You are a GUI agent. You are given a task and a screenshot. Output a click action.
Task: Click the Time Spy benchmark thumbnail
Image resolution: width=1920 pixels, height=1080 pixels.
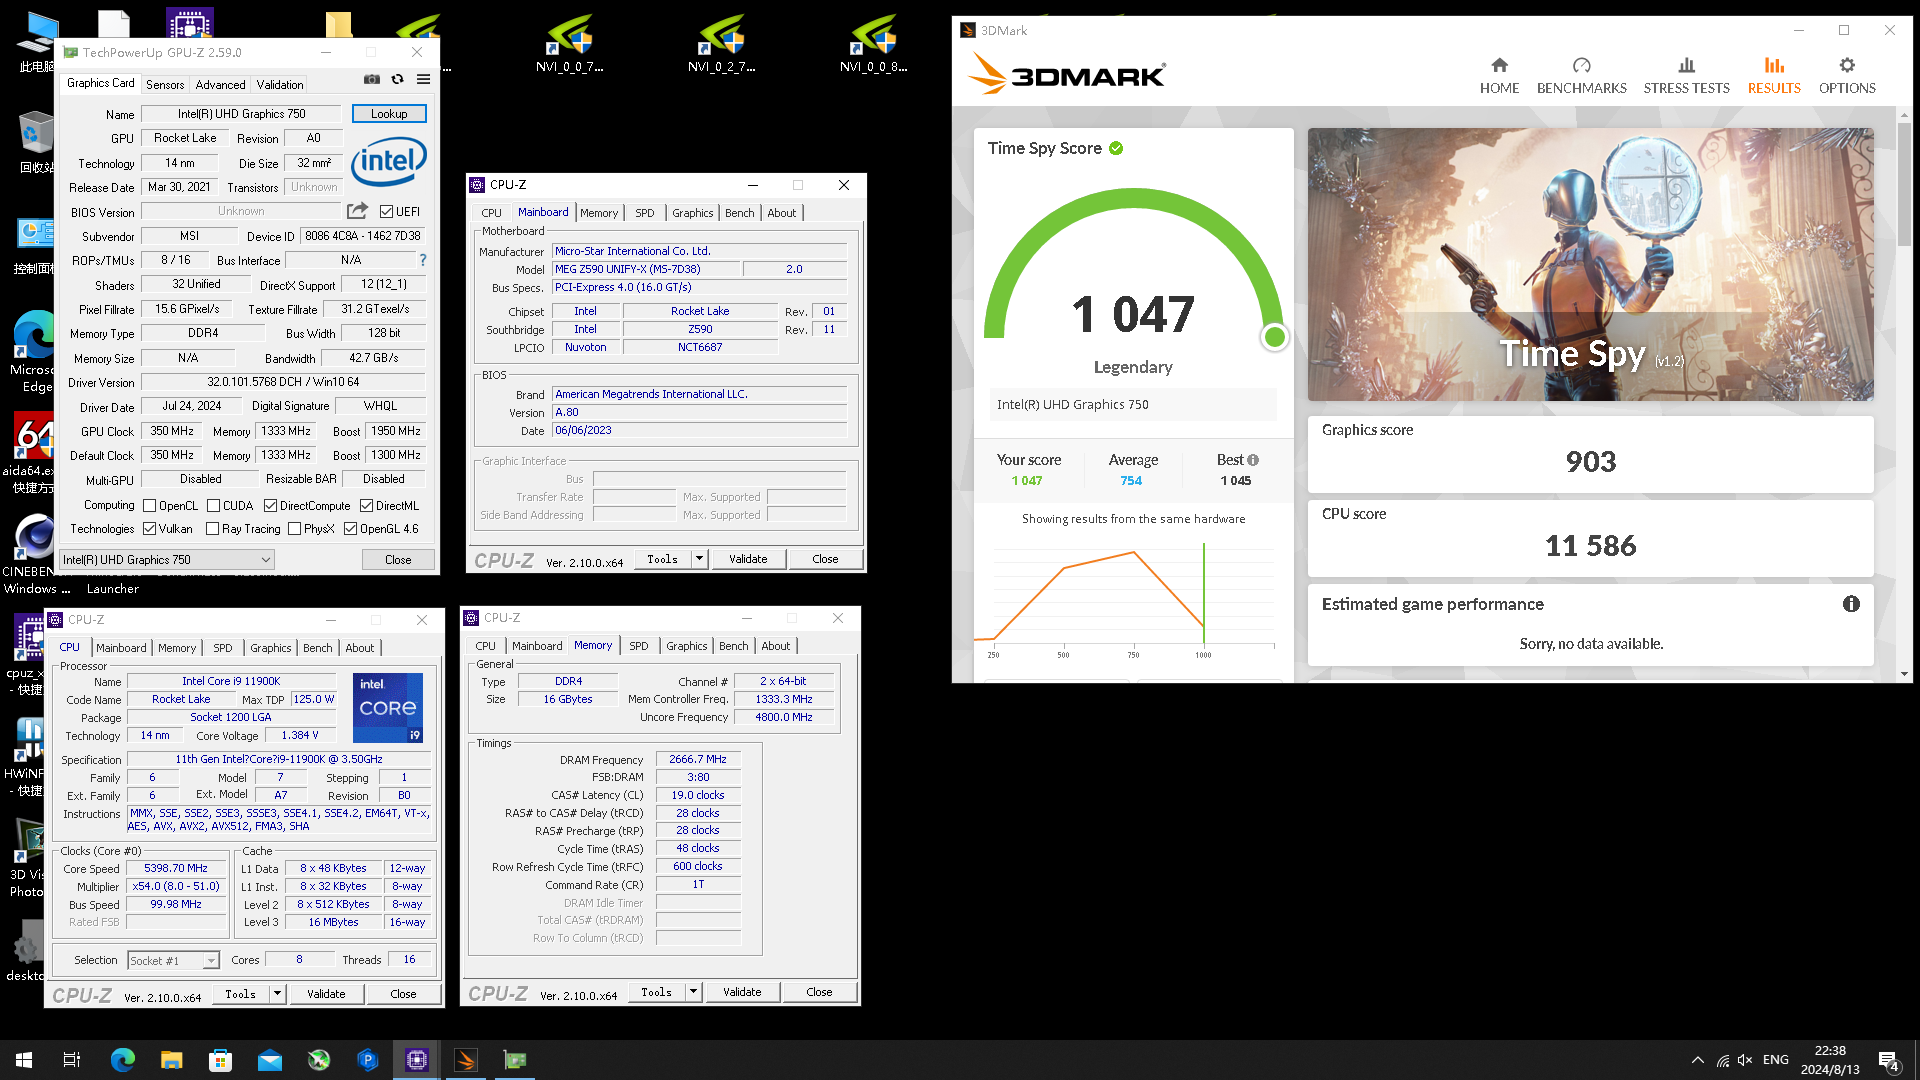(x=1590, y=265)
